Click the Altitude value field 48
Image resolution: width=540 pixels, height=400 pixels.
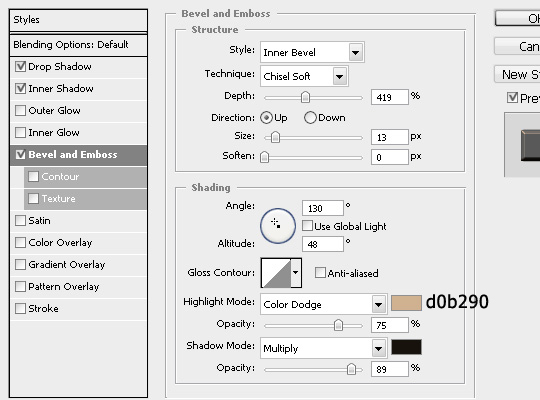pyautogui.click(x=323, y=244)
